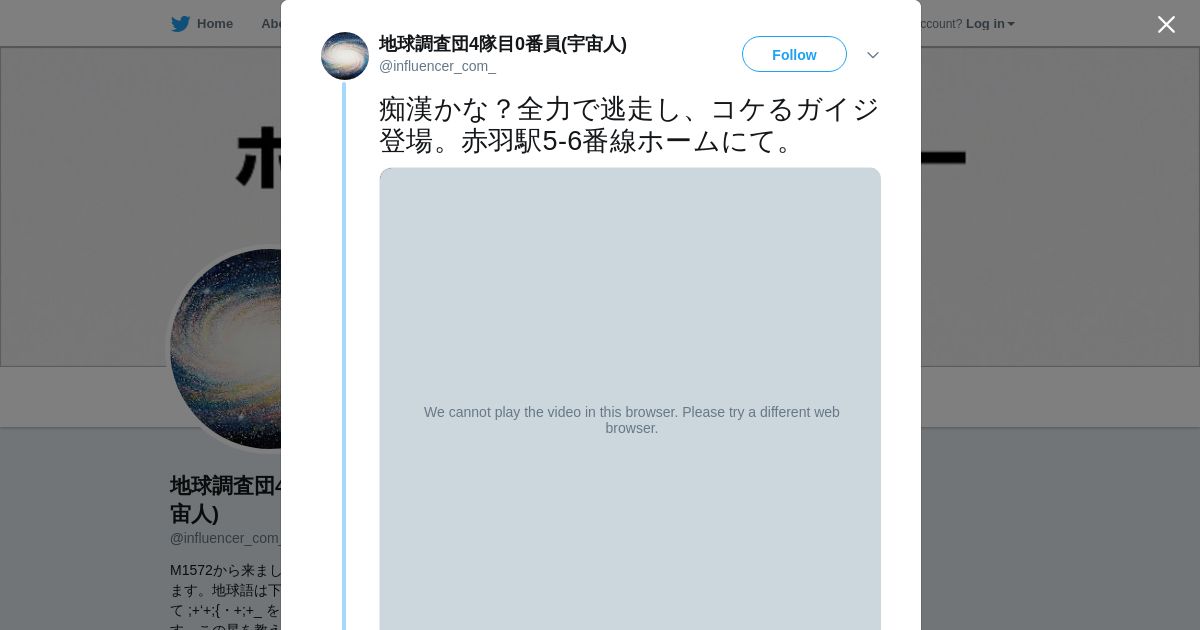Go to Home in the top navigation
The image size is (1200, 630).
tap(203, 24)
